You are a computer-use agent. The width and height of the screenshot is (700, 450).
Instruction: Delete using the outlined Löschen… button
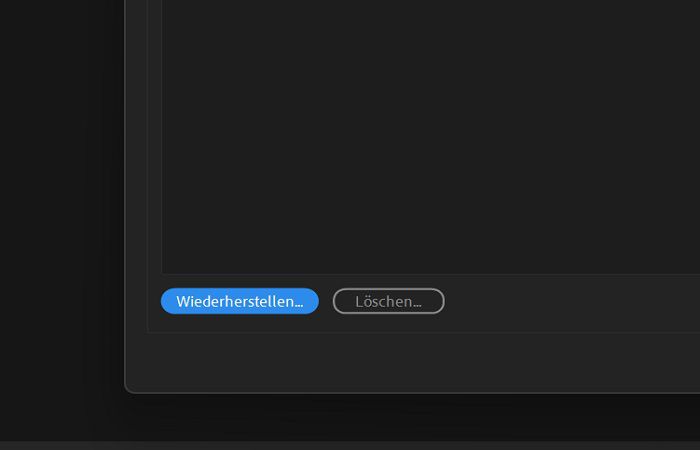388,301
